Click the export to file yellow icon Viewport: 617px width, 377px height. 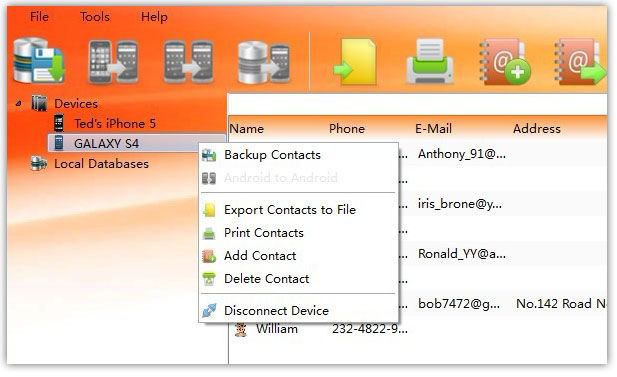[x=355, y=62]
